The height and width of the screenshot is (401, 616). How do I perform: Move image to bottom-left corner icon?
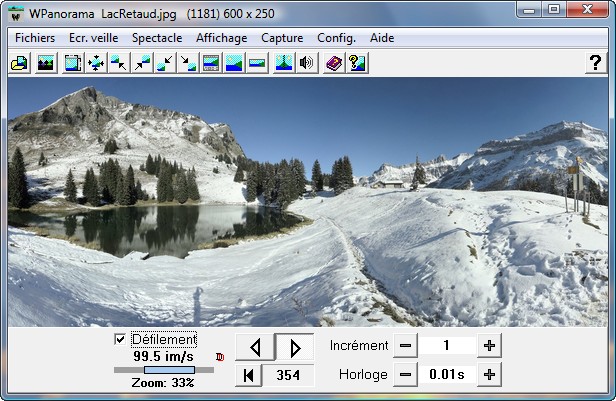click(165, 63)
